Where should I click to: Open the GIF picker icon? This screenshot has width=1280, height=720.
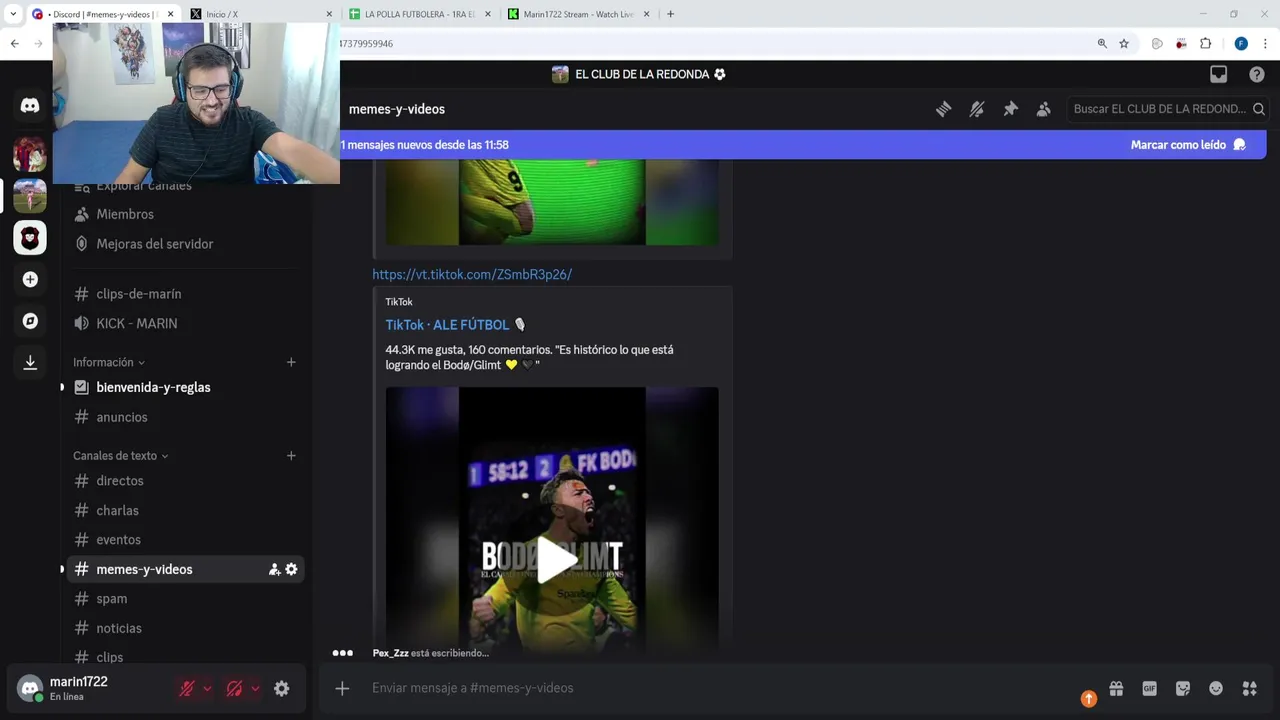click(1149, 688)
